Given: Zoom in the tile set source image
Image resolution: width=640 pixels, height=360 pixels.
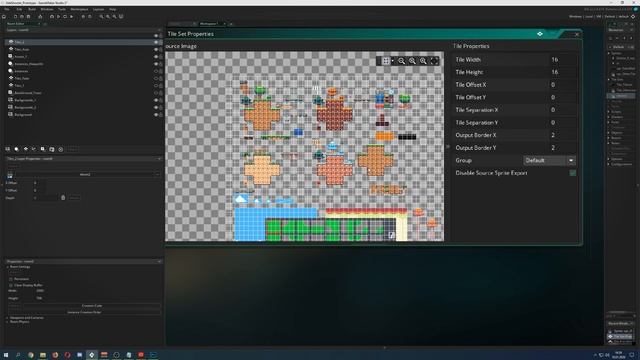Looking at the screenshot, I should click(x=423, y=61).
